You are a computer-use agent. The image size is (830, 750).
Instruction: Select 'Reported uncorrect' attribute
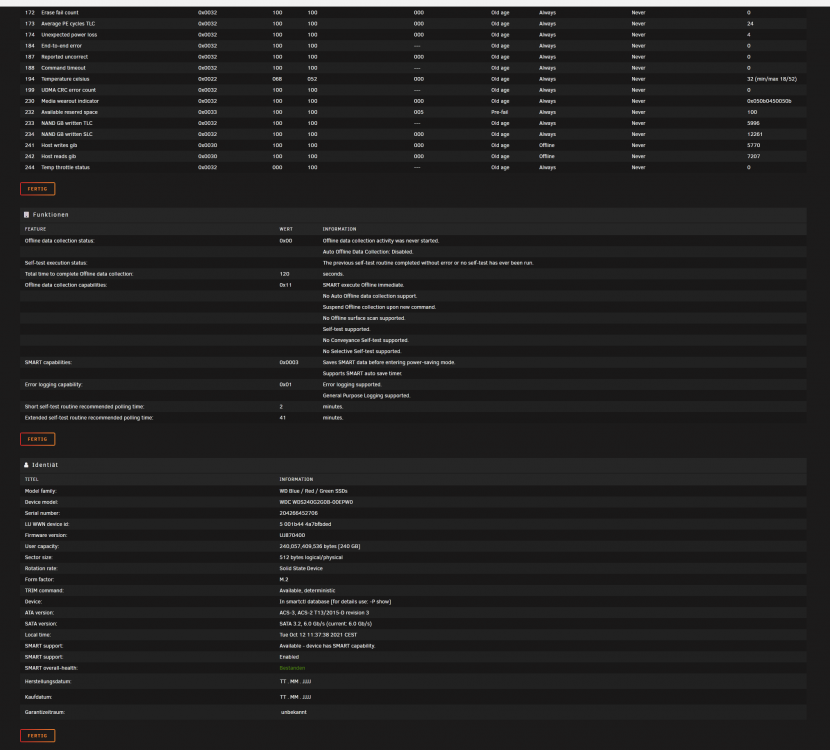[65, 57]
